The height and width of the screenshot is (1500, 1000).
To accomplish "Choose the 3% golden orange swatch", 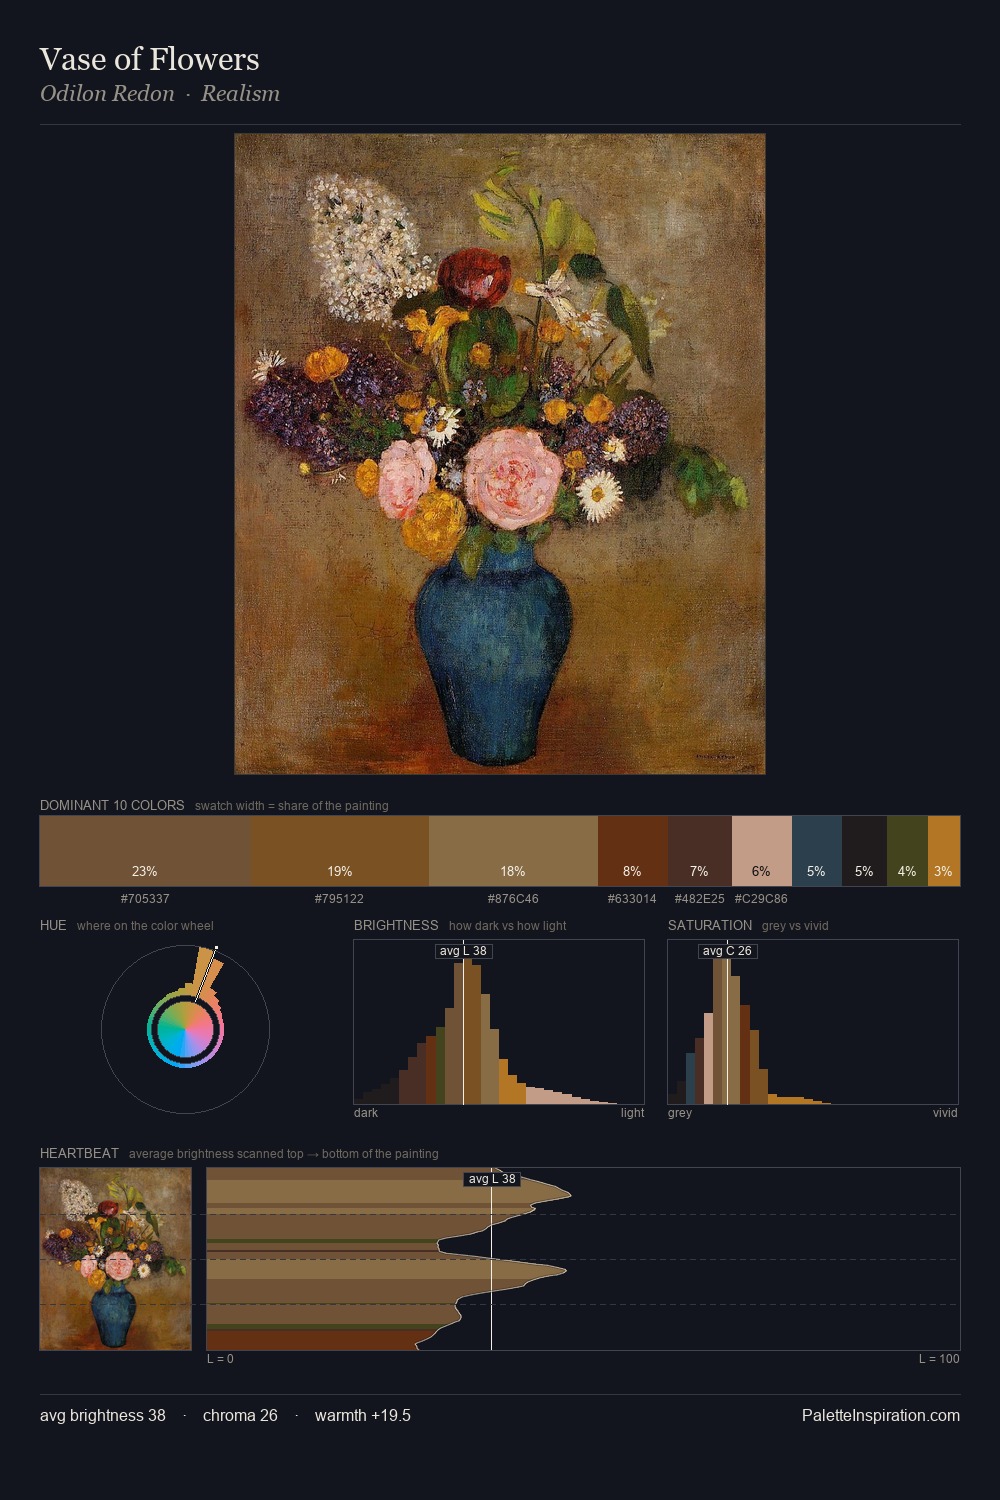I will (x=944, y=851).
